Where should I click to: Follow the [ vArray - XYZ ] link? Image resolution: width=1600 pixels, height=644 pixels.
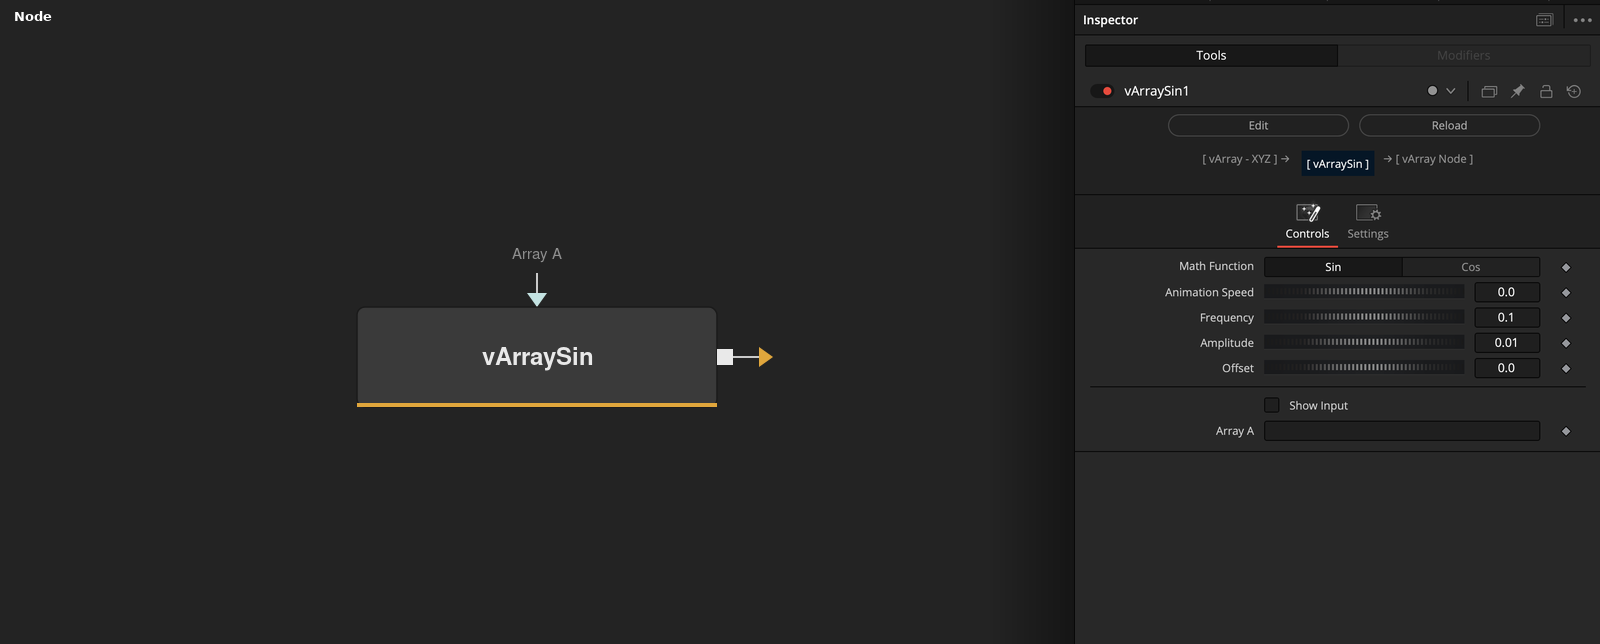[1246, 159]
